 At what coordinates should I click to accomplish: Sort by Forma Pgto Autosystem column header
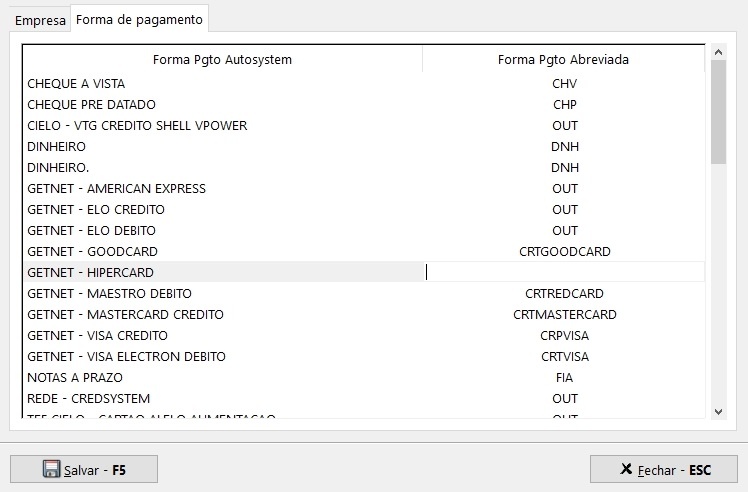(x=222, y=60)
